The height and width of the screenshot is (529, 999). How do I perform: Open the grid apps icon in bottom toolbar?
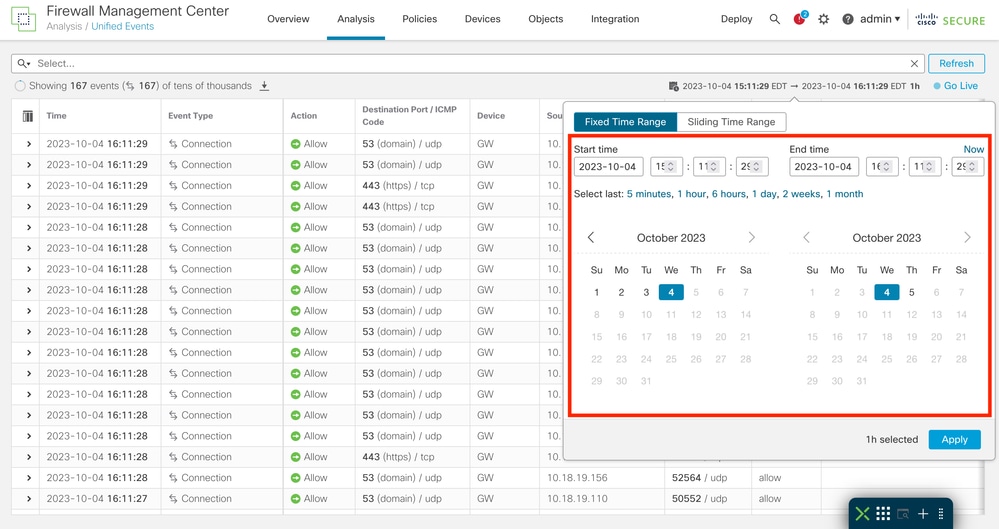click(883, 513)
